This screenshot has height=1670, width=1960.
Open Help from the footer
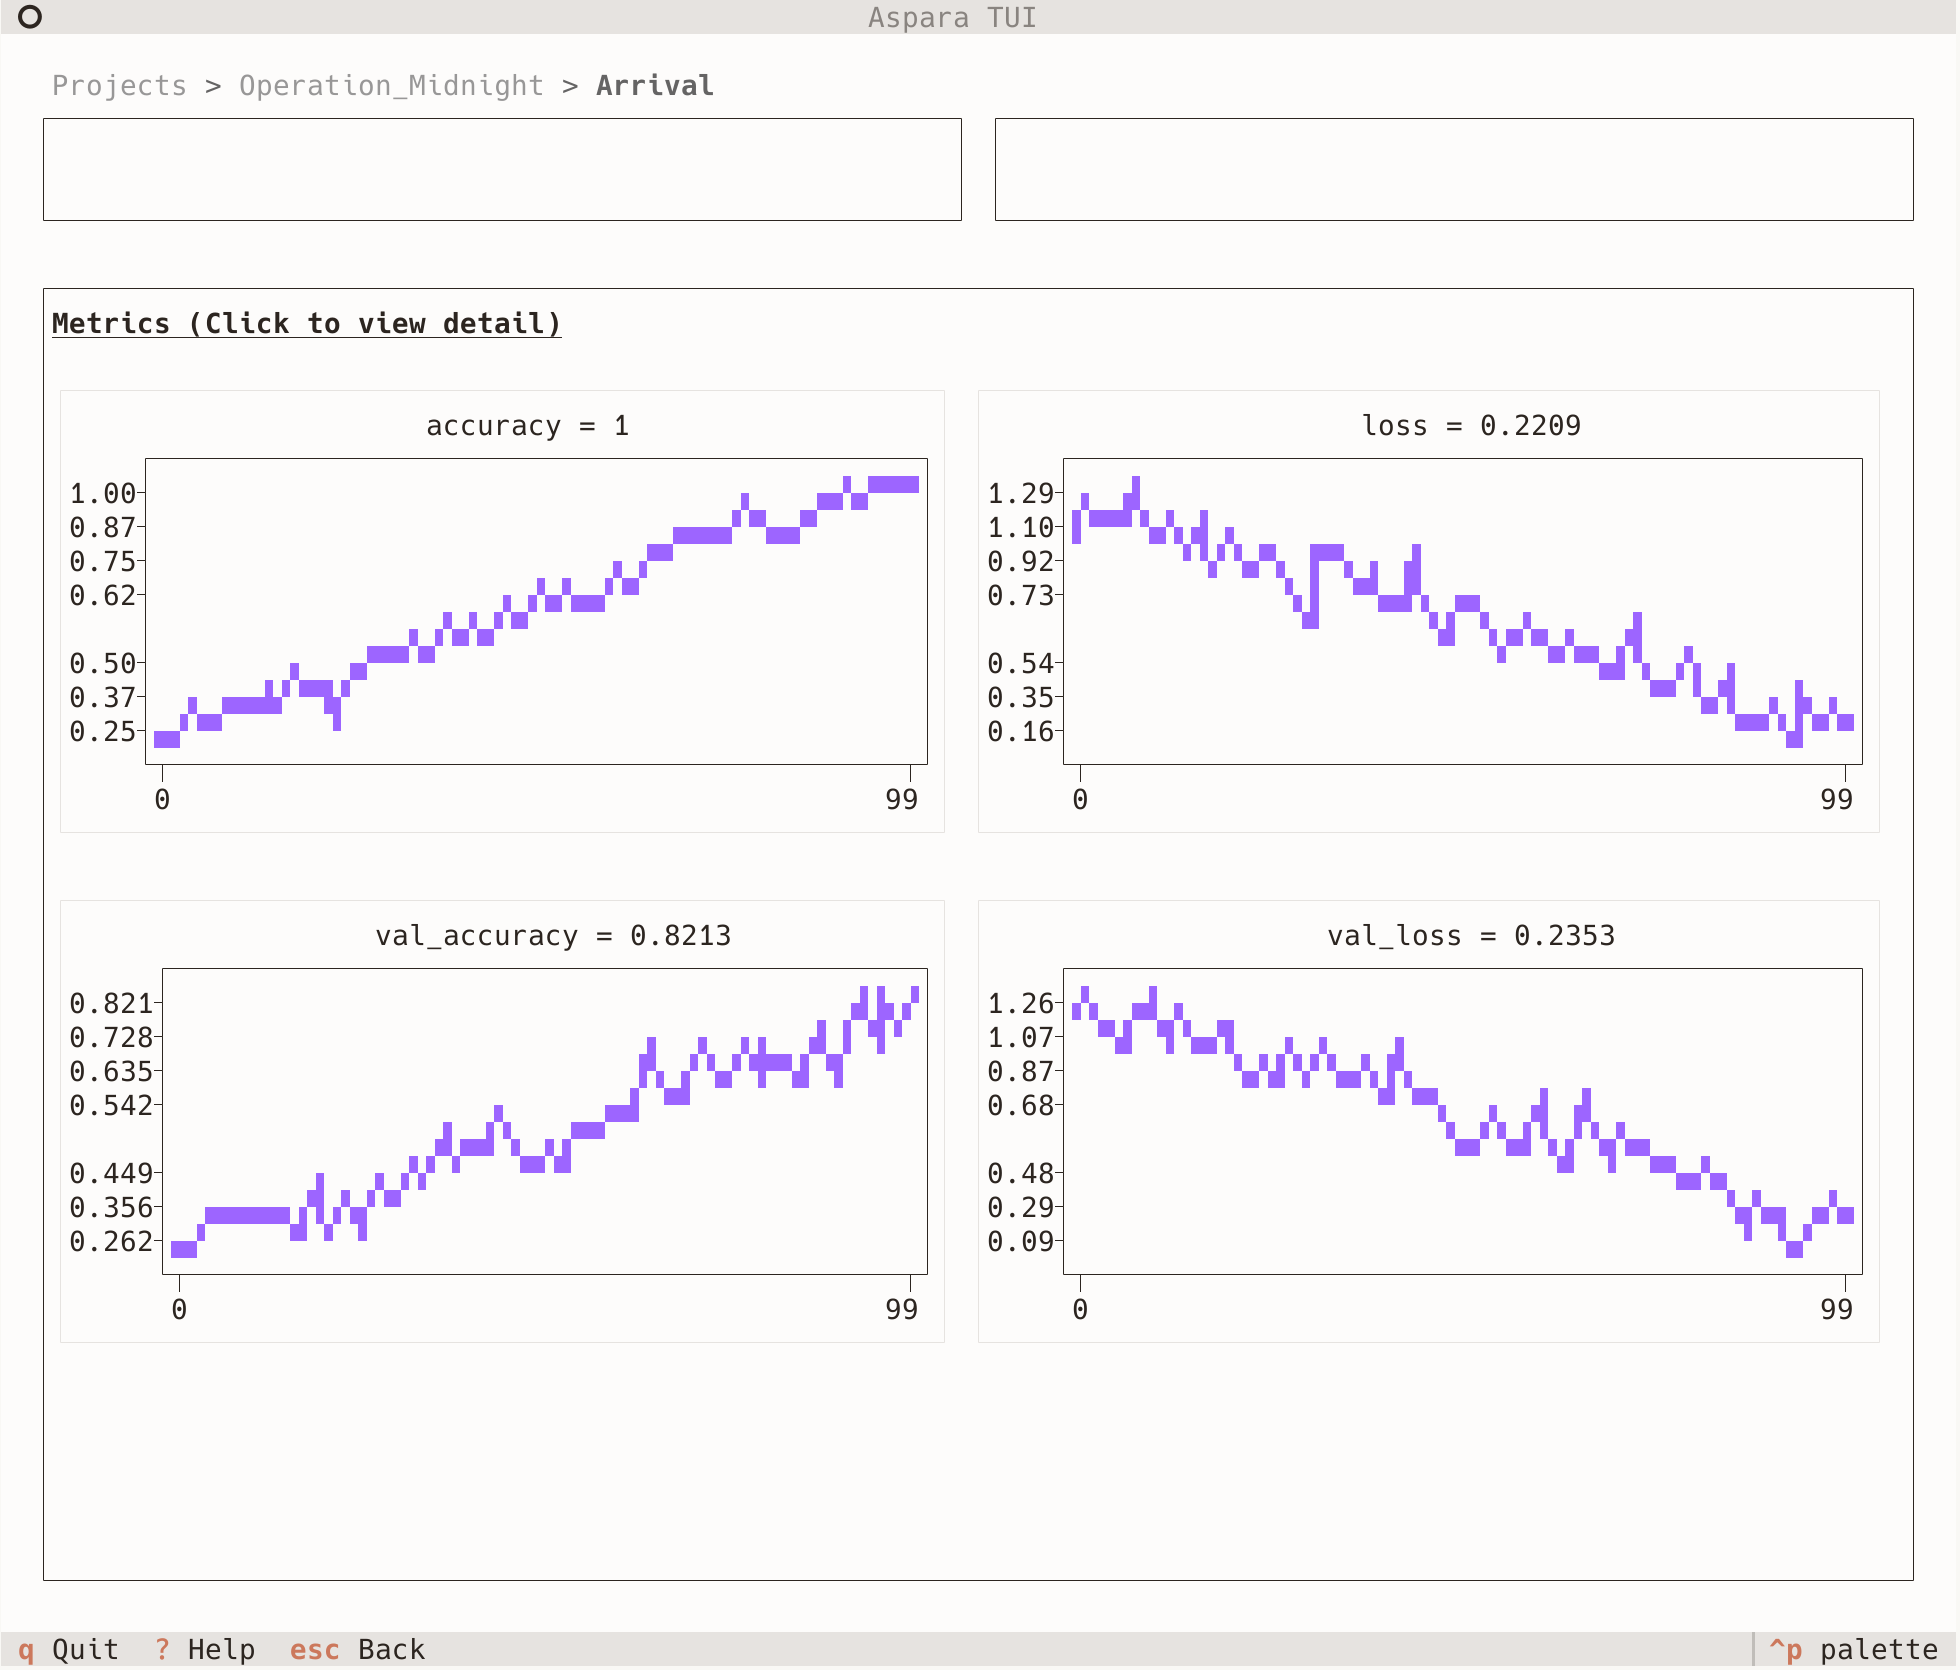[205, 1649]
